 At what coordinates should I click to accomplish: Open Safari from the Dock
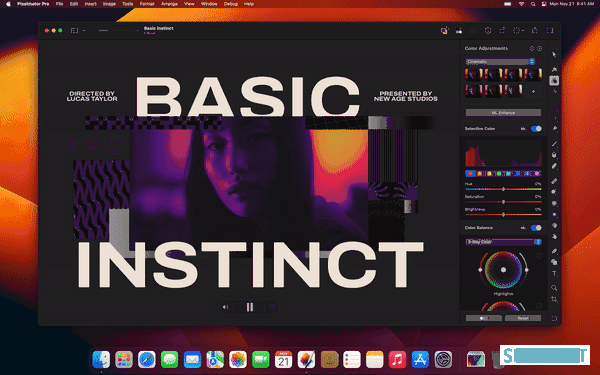(147, 360)
